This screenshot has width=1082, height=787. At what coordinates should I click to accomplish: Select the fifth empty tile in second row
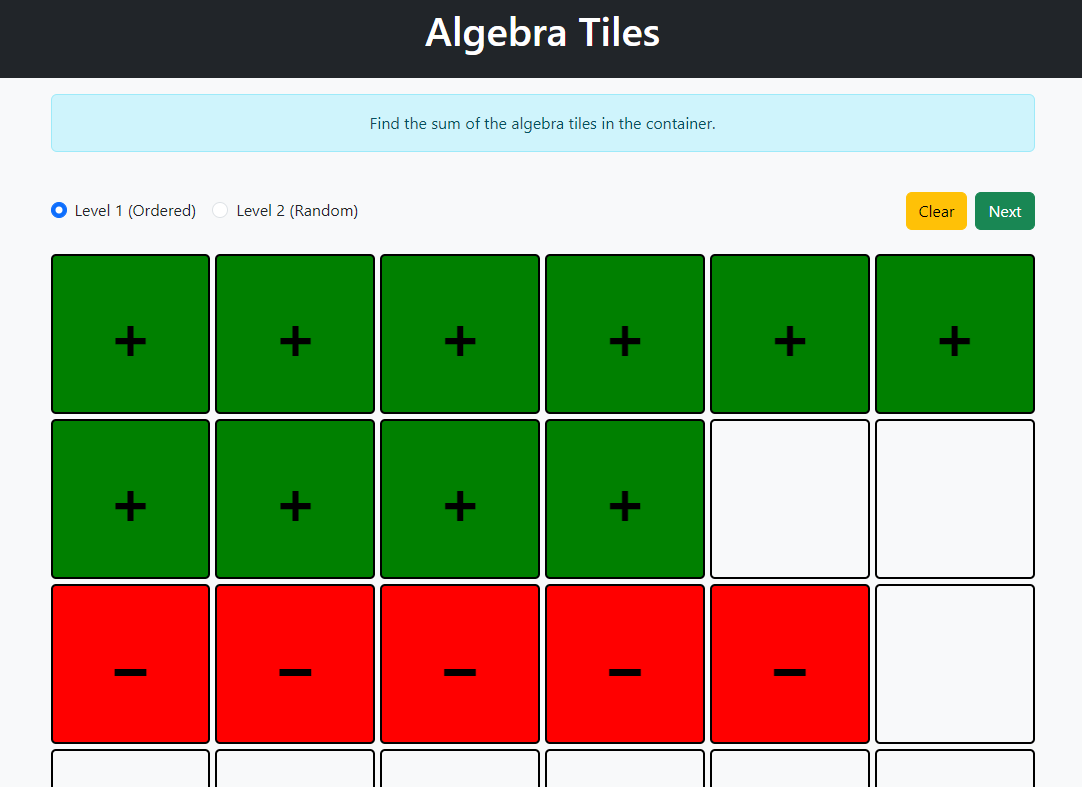(790, 499)
